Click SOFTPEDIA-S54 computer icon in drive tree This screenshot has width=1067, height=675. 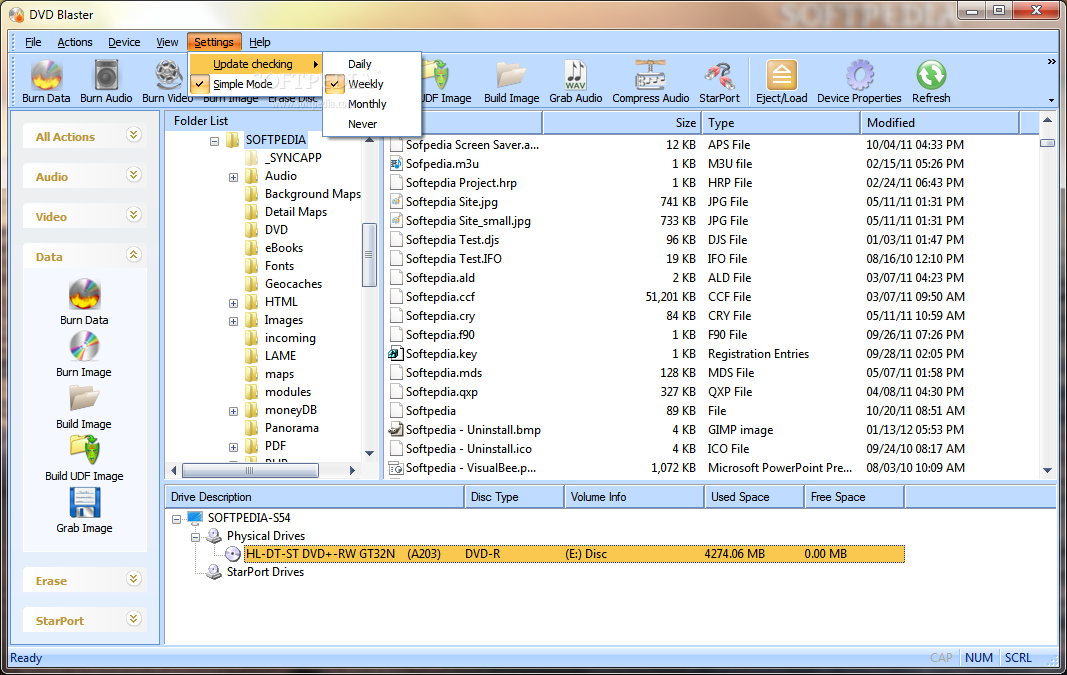[x=195, y=518]
